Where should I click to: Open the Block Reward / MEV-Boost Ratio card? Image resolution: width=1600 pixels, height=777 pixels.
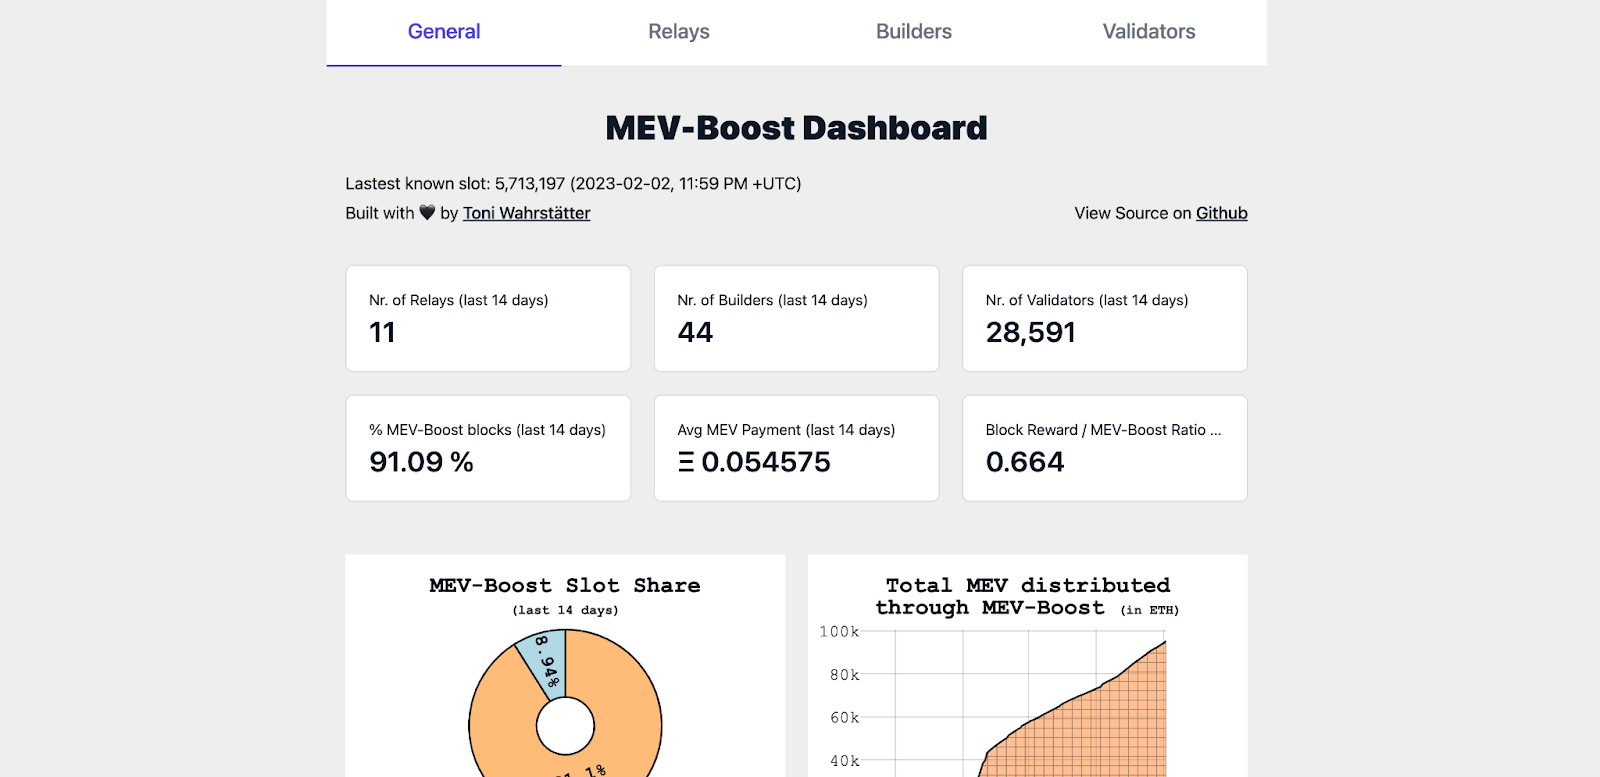coord(1104,447)
